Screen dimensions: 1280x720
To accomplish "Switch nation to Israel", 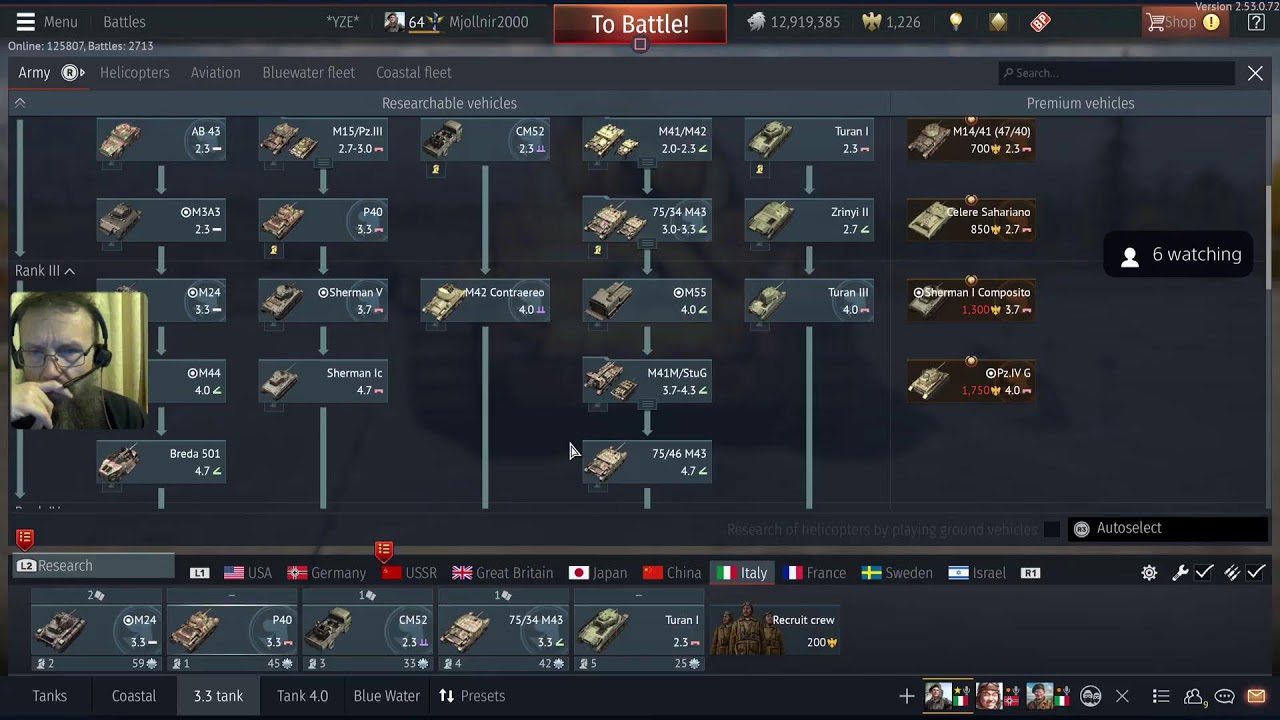I will [x=977, y=573].
